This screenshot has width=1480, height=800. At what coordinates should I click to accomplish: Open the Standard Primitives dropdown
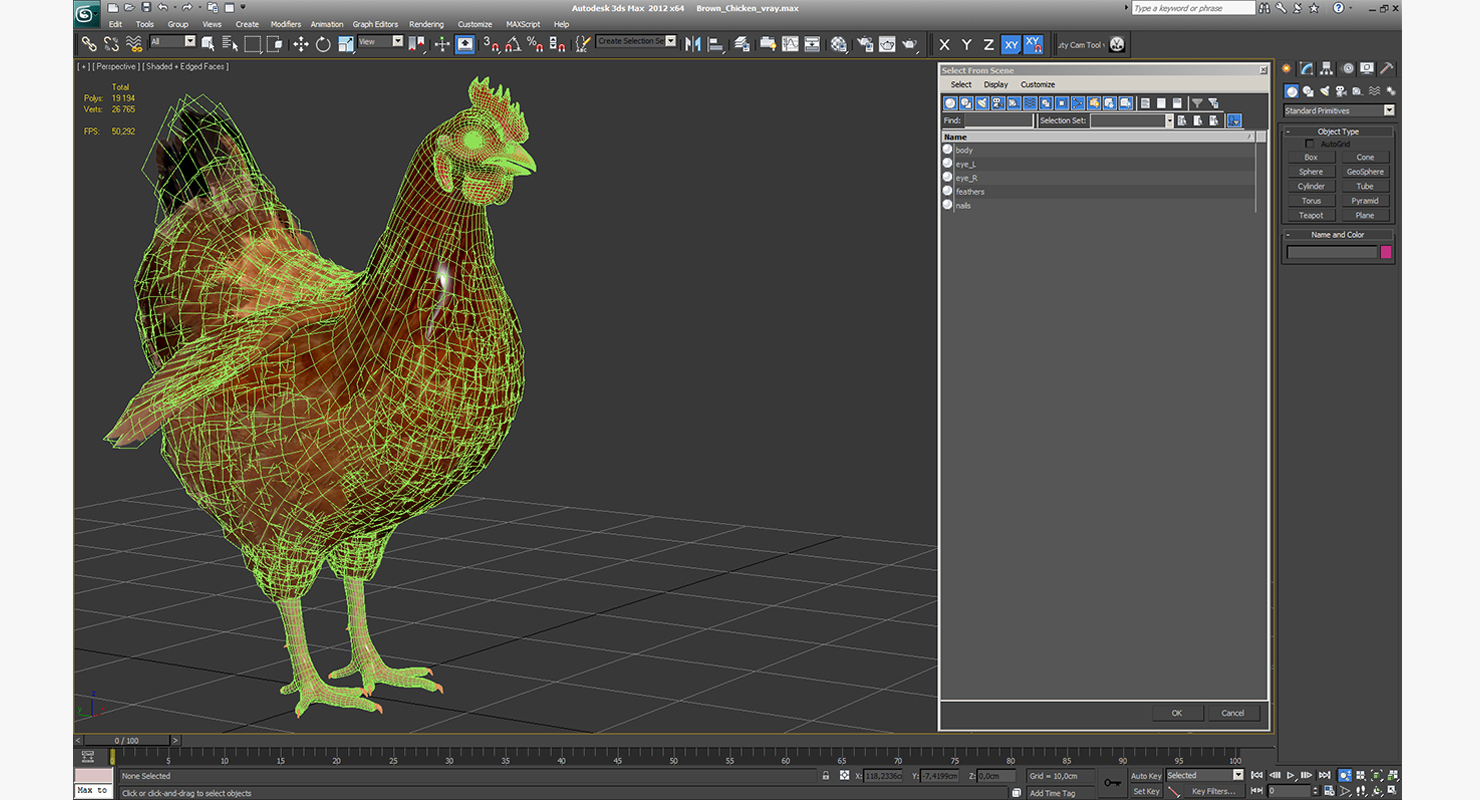click(x=1339, y=110)
